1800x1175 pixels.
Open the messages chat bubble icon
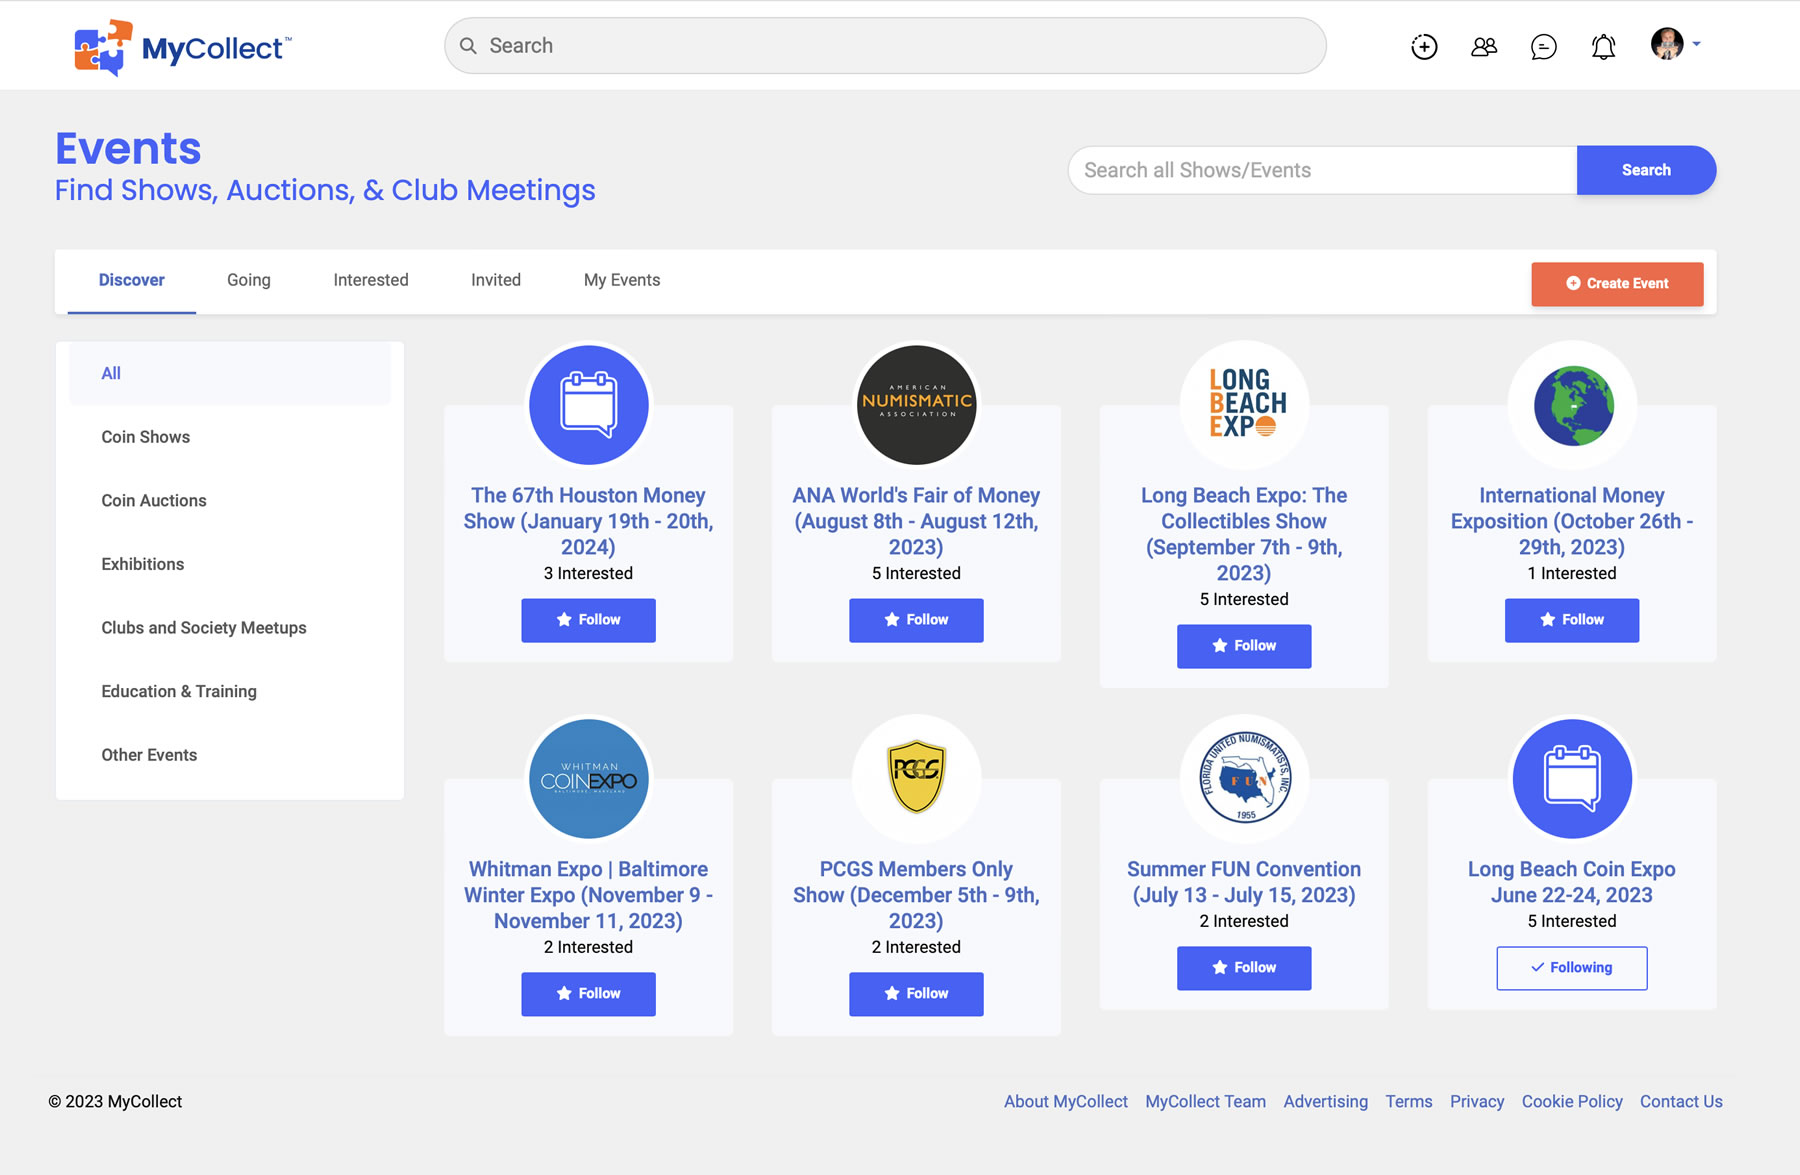(1543, 46)
